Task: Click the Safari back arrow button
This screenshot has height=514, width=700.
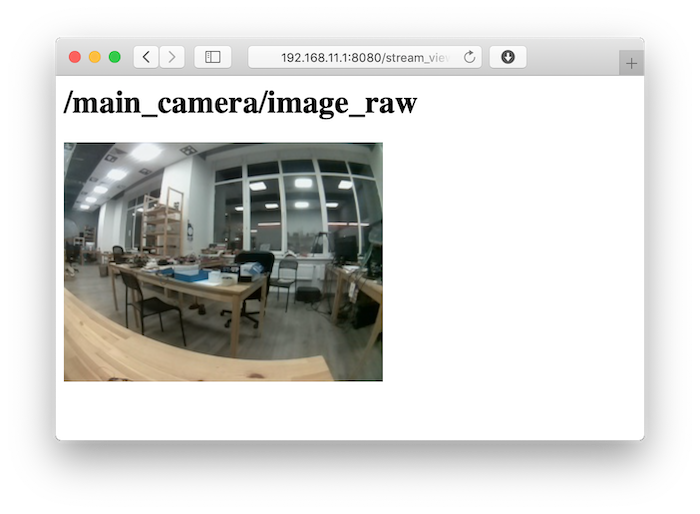Action: [146, 57]
